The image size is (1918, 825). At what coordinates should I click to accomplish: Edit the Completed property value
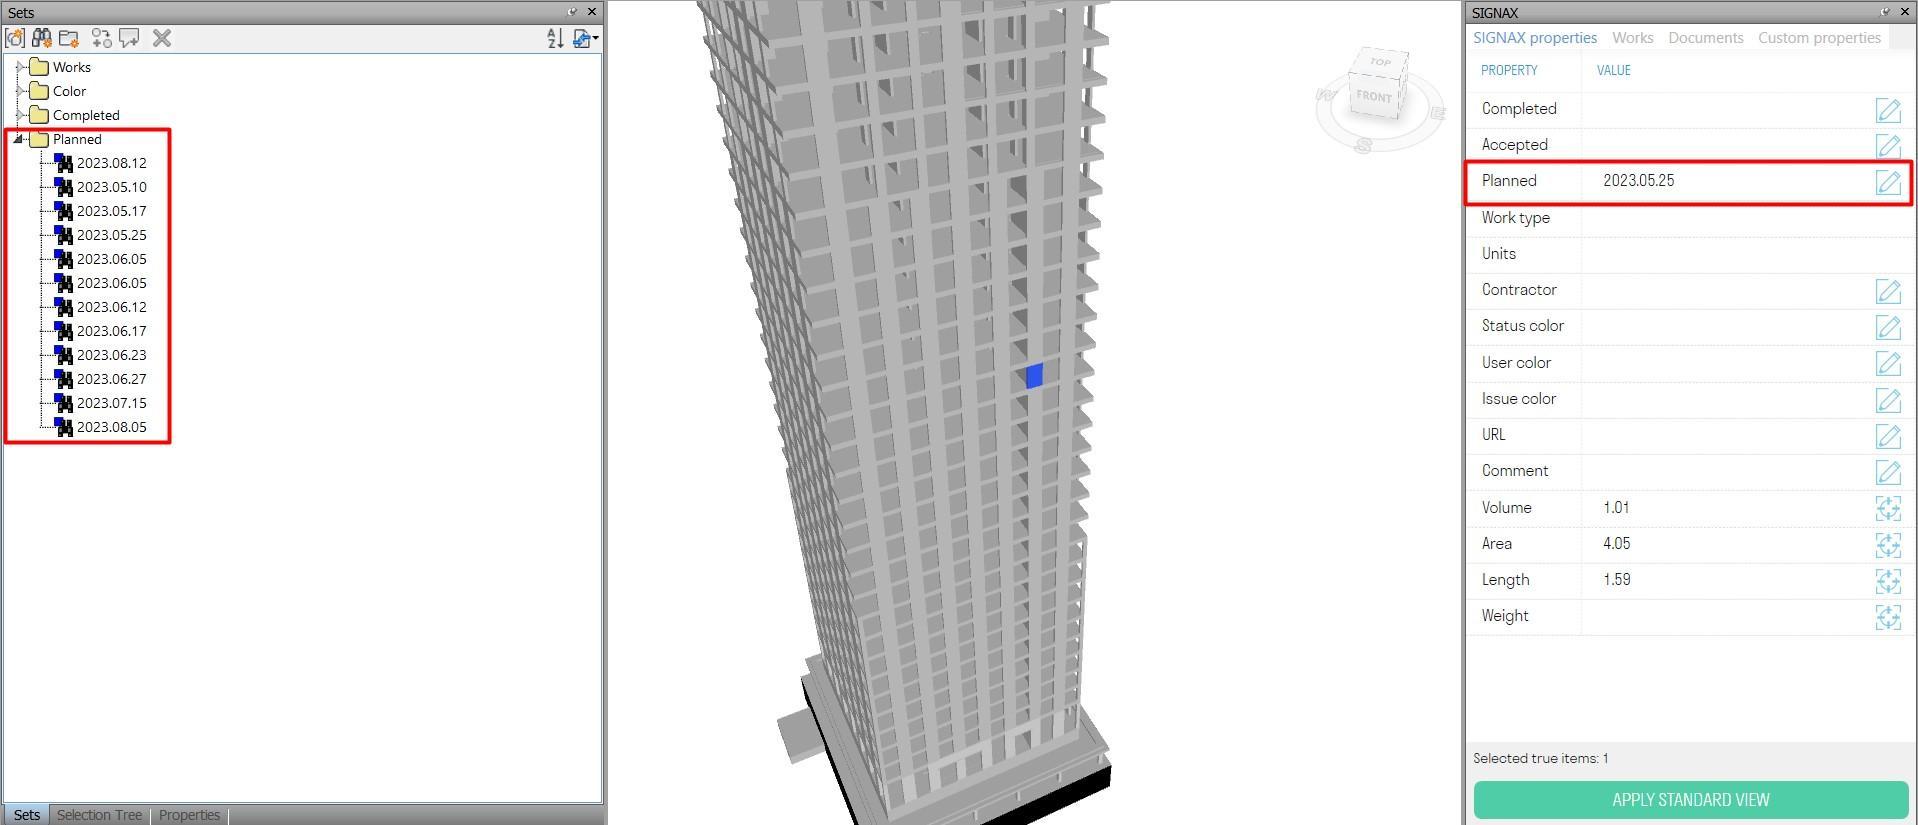[x=1888, y=109]
